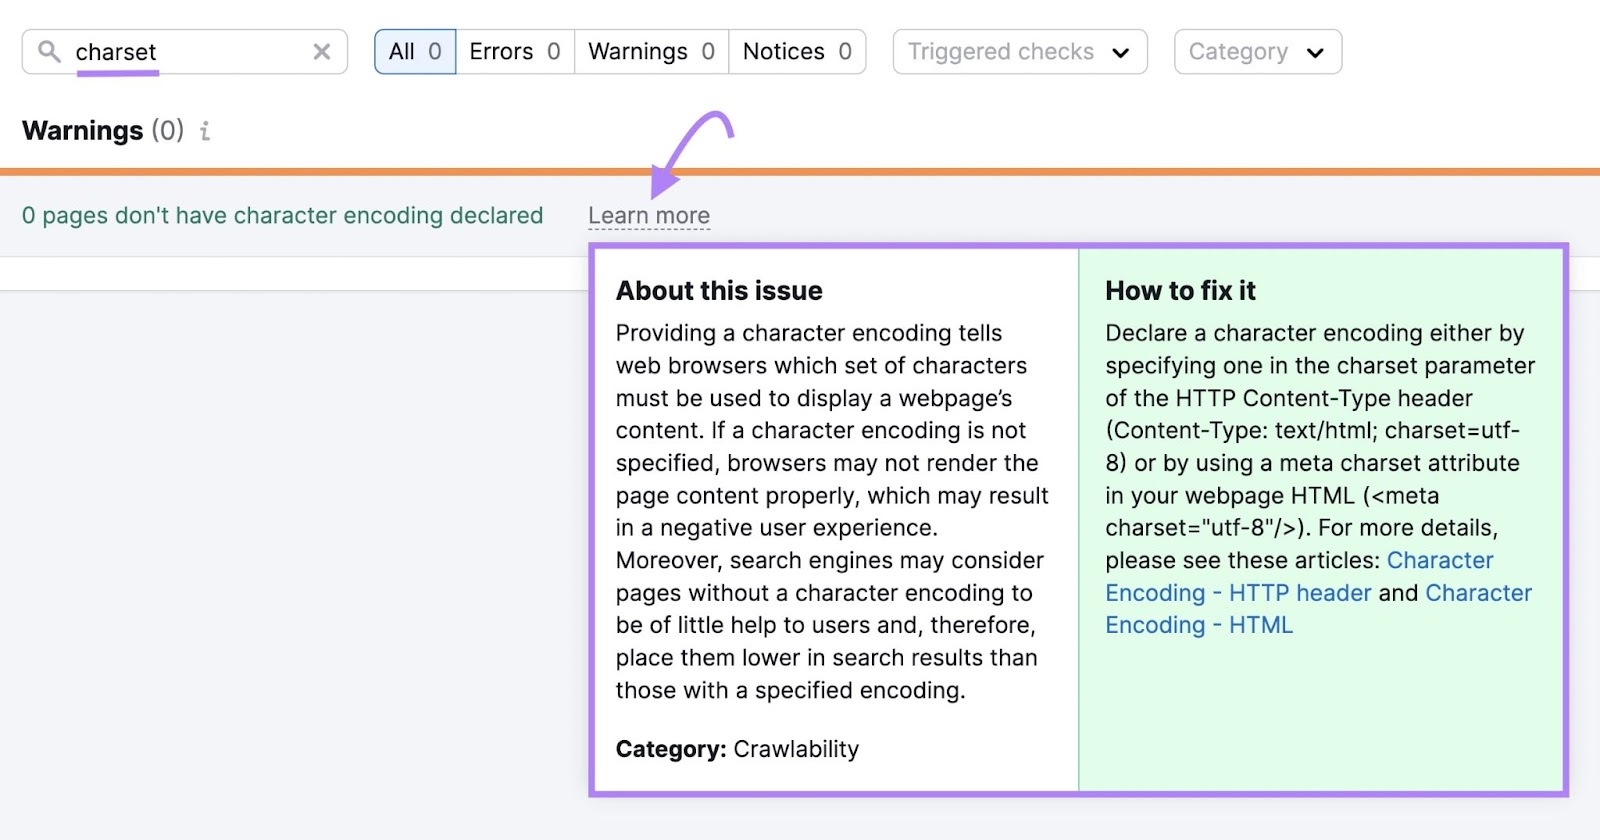
Task: Follow the Character Encoding - HTML link
Action: (x=1199, y=625)
